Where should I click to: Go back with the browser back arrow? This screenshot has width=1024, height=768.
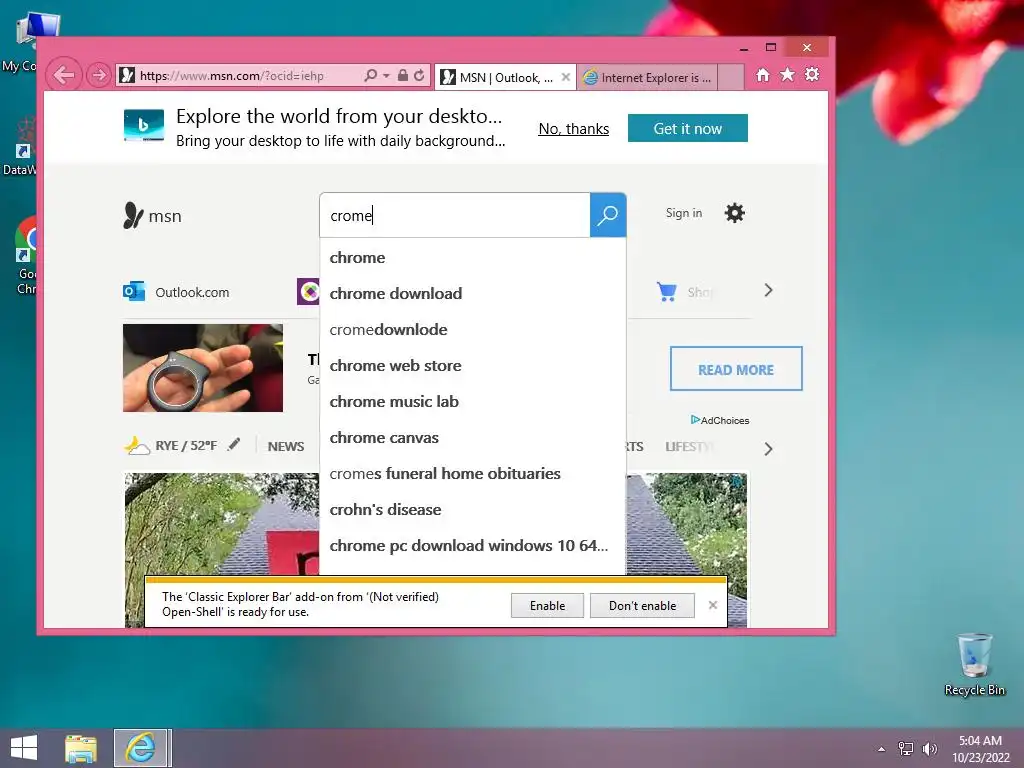click(x=63, y=75)
